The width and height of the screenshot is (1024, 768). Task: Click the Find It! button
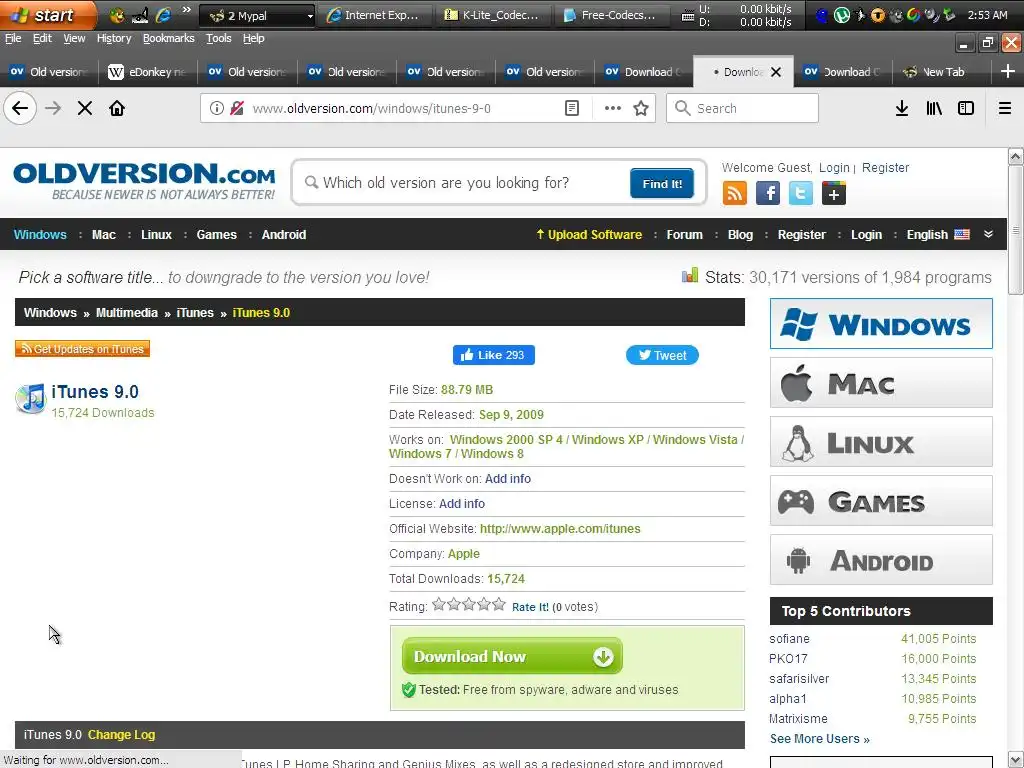pos(662,184)
